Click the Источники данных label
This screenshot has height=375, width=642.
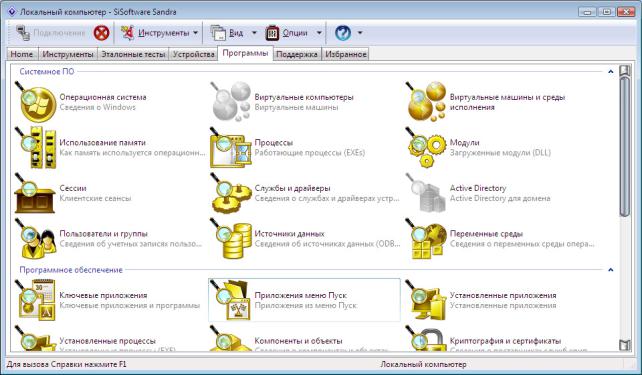[289, 234]
